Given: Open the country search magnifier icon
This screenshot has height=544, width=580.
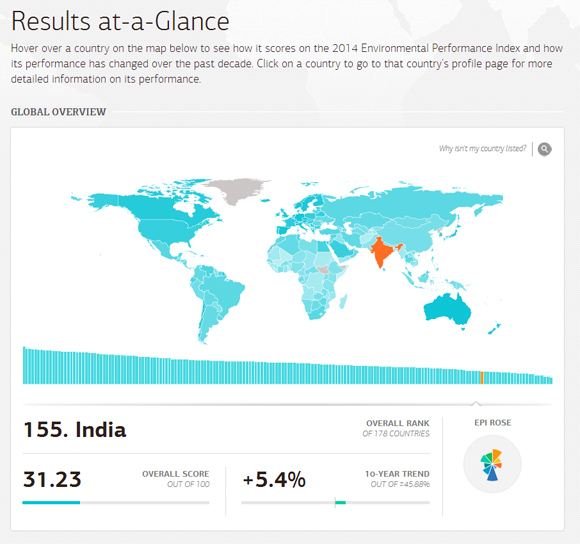Looking at the screenshot, I should point(544,149).
